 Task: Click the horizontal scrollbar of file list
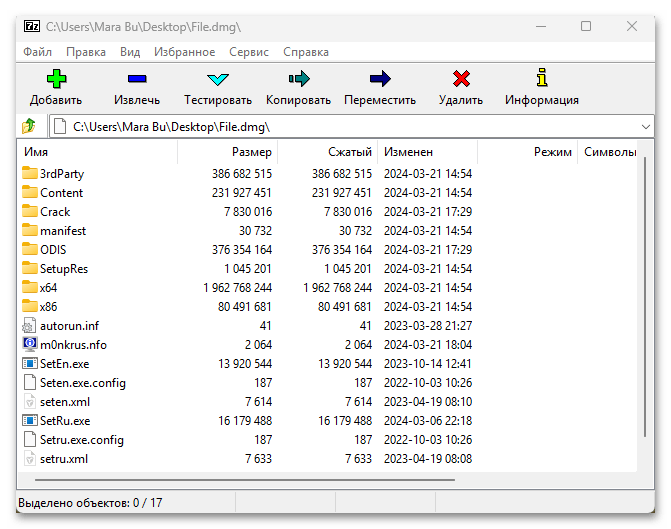[245, 480]
